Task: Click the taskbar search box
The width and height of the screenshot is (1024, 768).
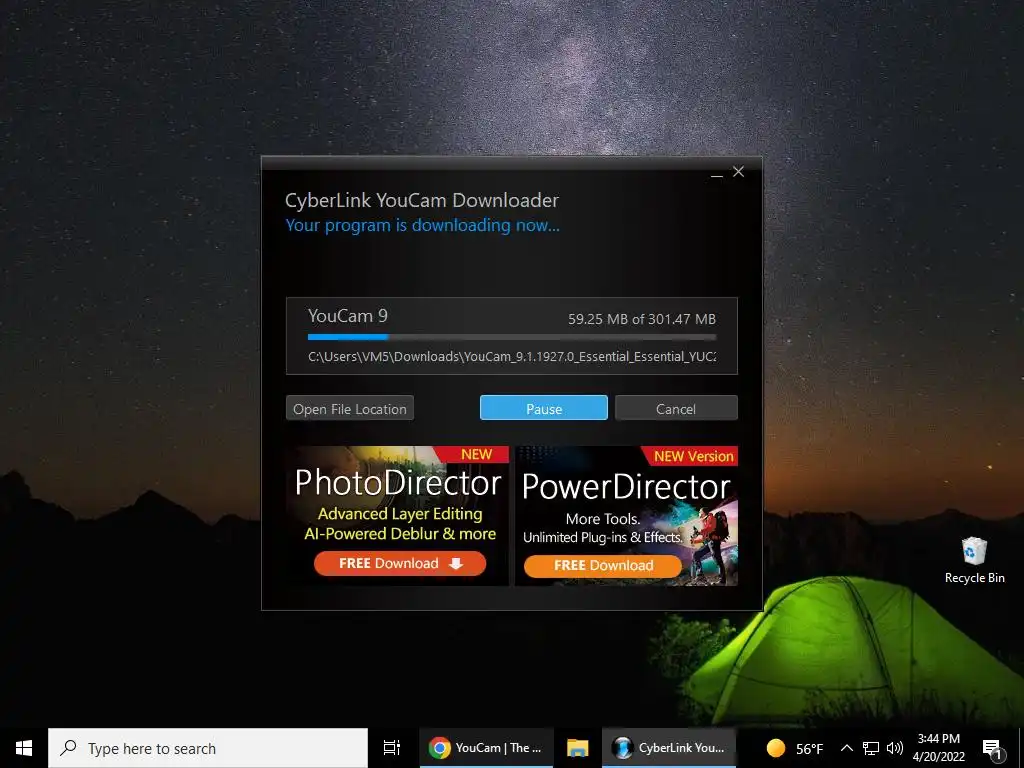Action: tap(208, 748)
